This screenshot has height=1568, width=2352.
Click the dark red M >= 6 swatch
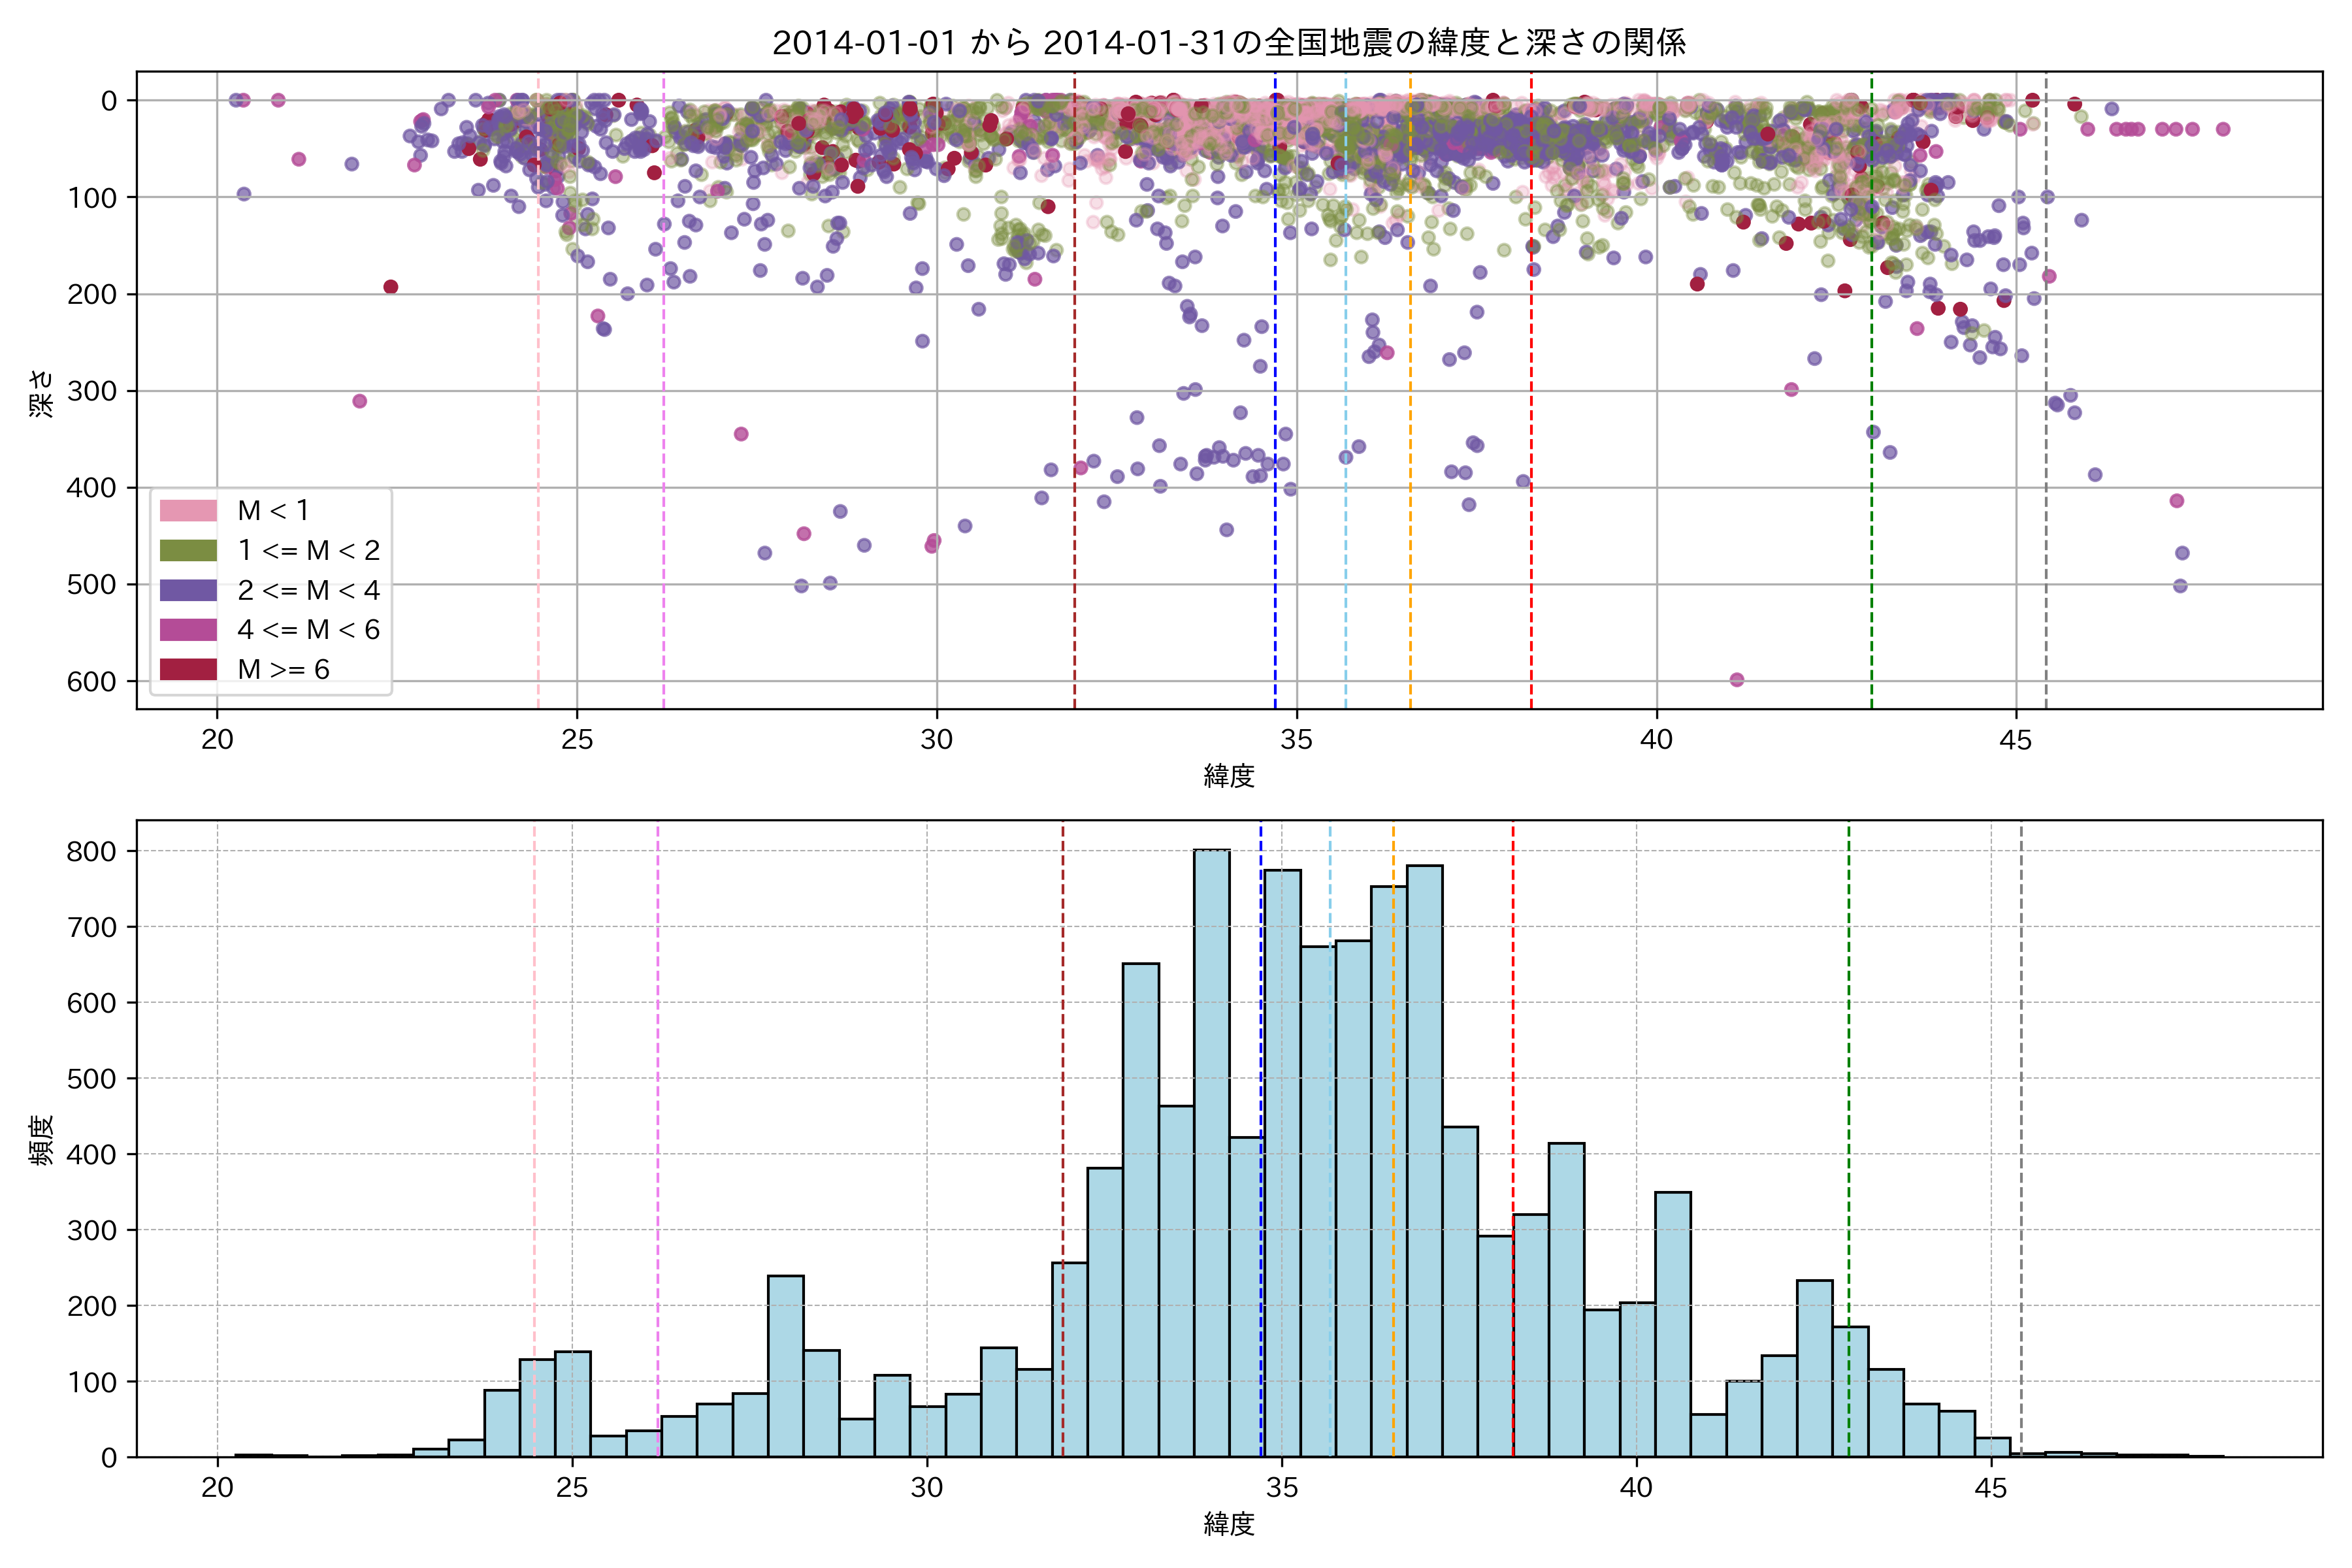188,669
